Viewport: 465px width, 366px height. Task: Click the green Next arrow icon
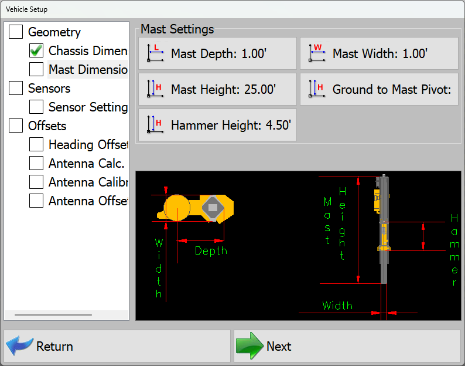click(x=249, y=346)
